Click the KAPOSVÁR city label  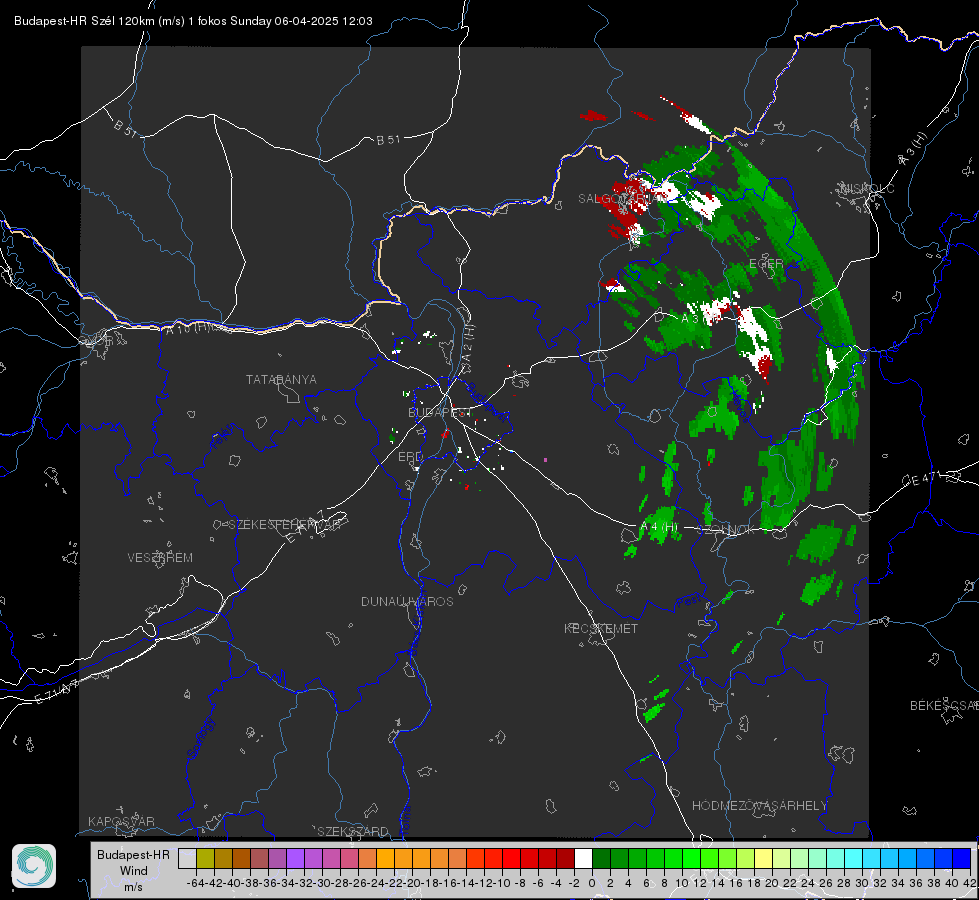121,821
